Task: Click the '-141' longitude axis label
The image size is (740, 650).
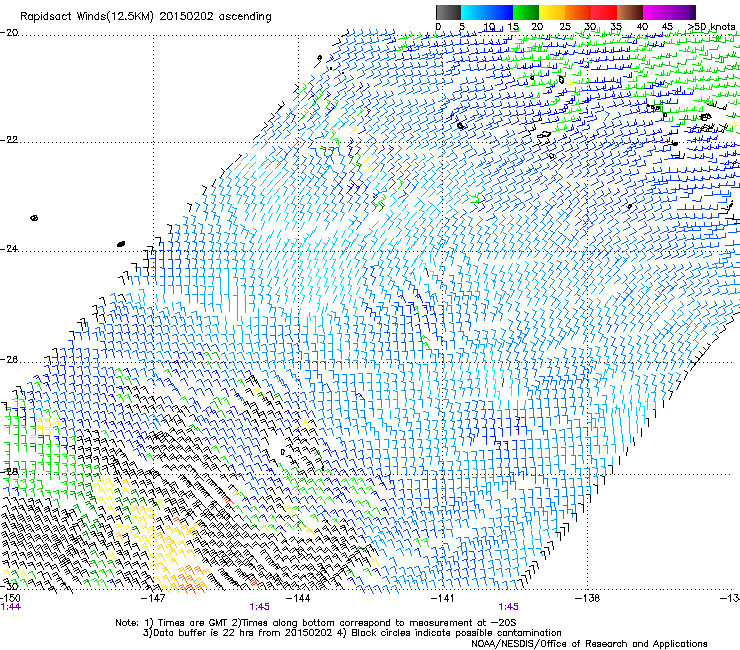Action: [x=442, y=598]
